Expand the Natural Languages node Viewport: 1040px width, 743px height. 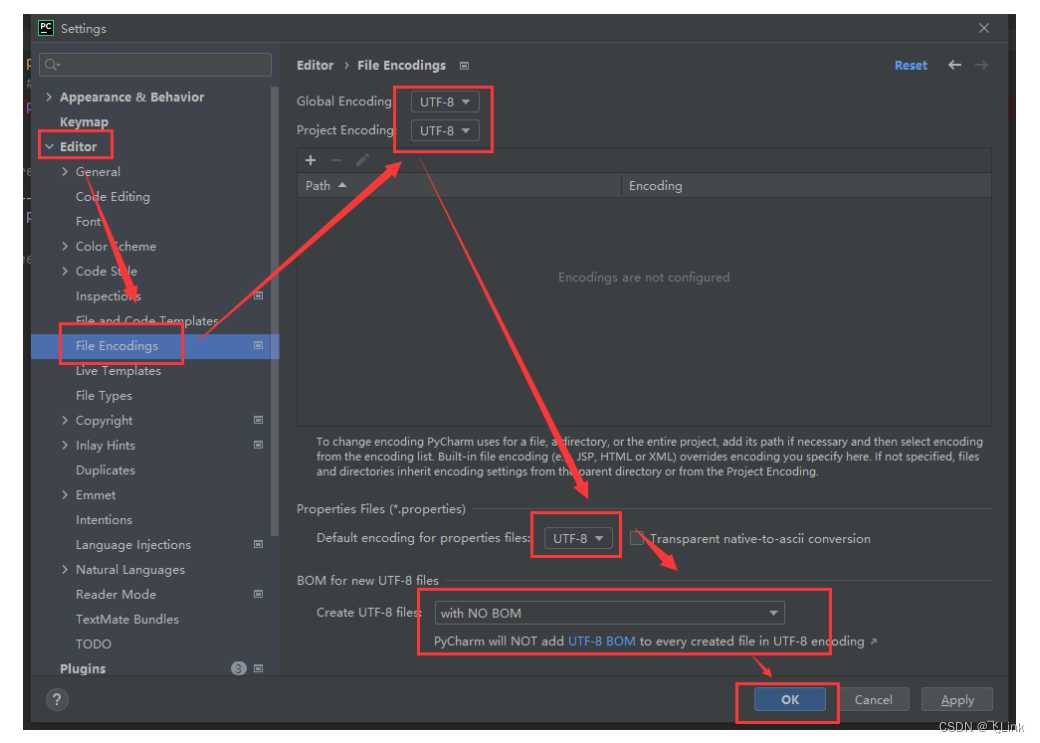pyautogui.click(x=64, y=569)
